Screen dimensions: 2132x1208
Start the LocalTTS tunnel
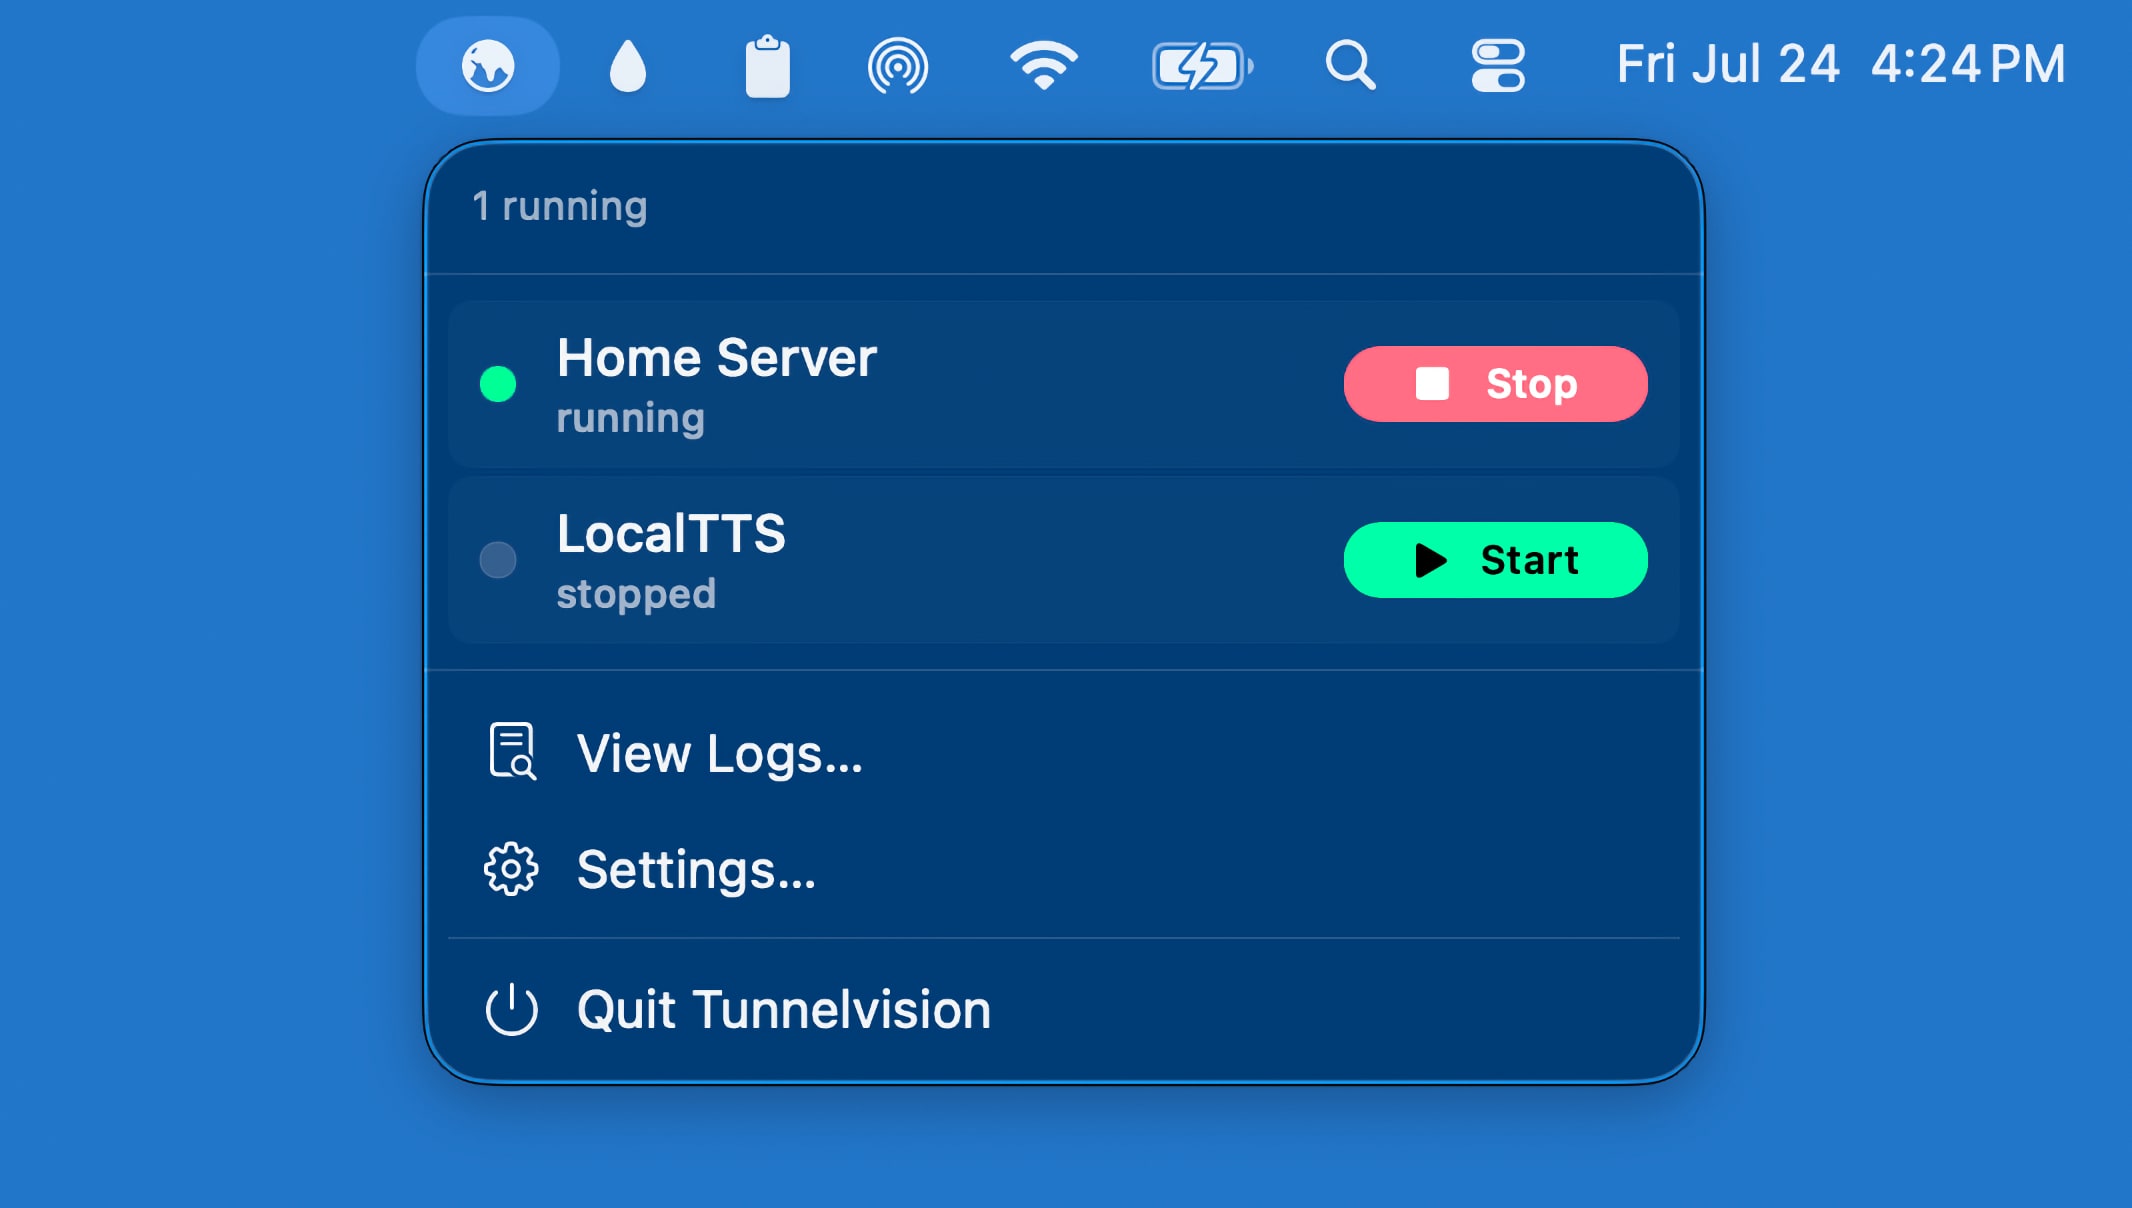tap(1495, 560)
